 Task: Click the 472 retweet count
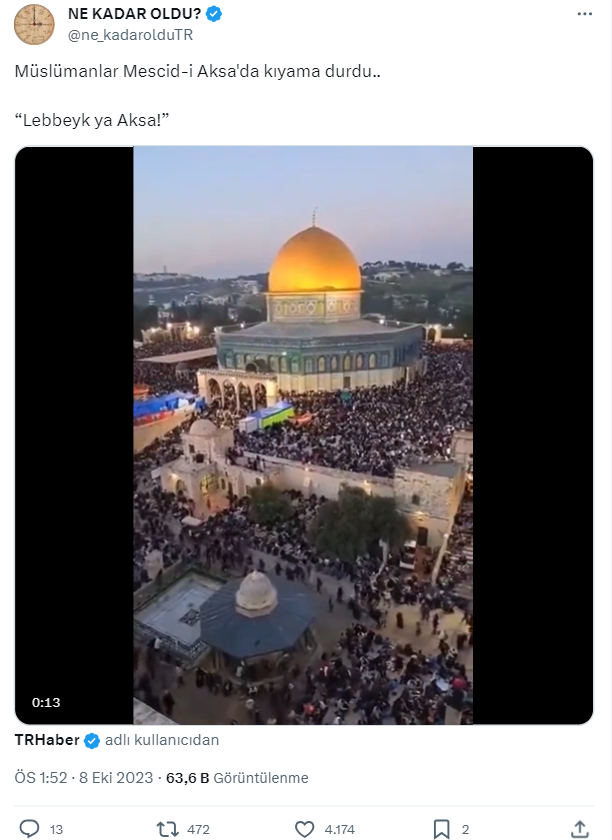[x=198, y=829]
